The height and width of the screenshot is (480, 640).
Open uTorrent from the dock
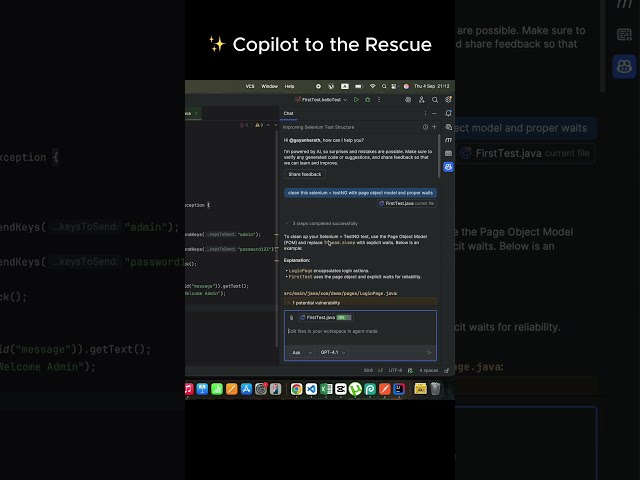[355, 389]
